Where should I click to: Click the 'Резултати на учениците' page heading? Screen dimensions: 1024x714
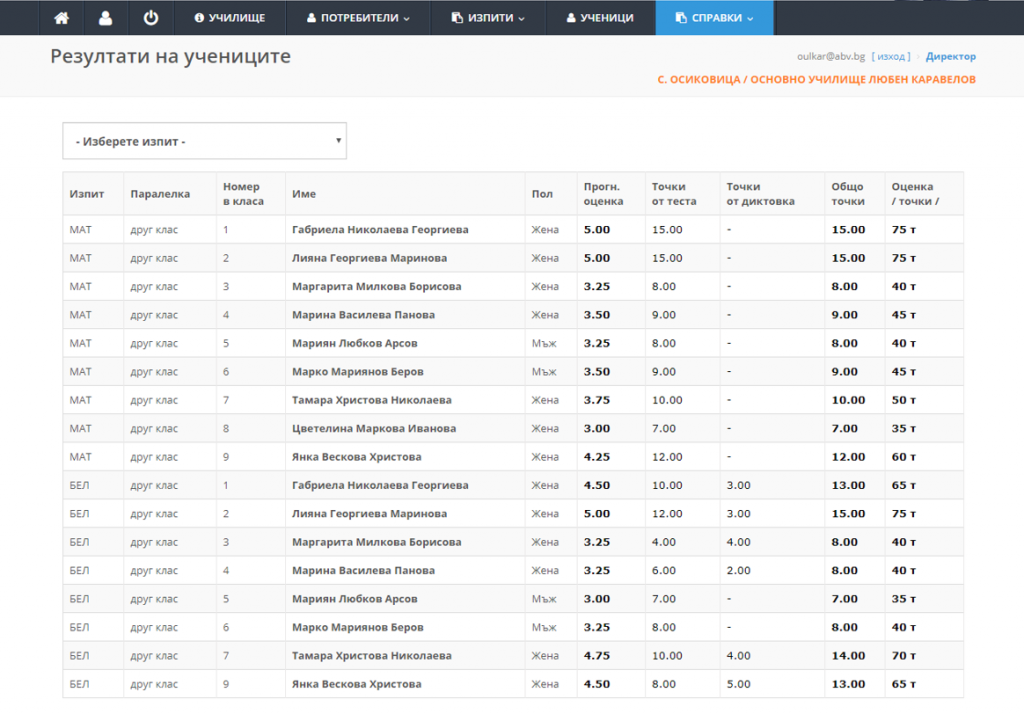(x=170, y=56)
